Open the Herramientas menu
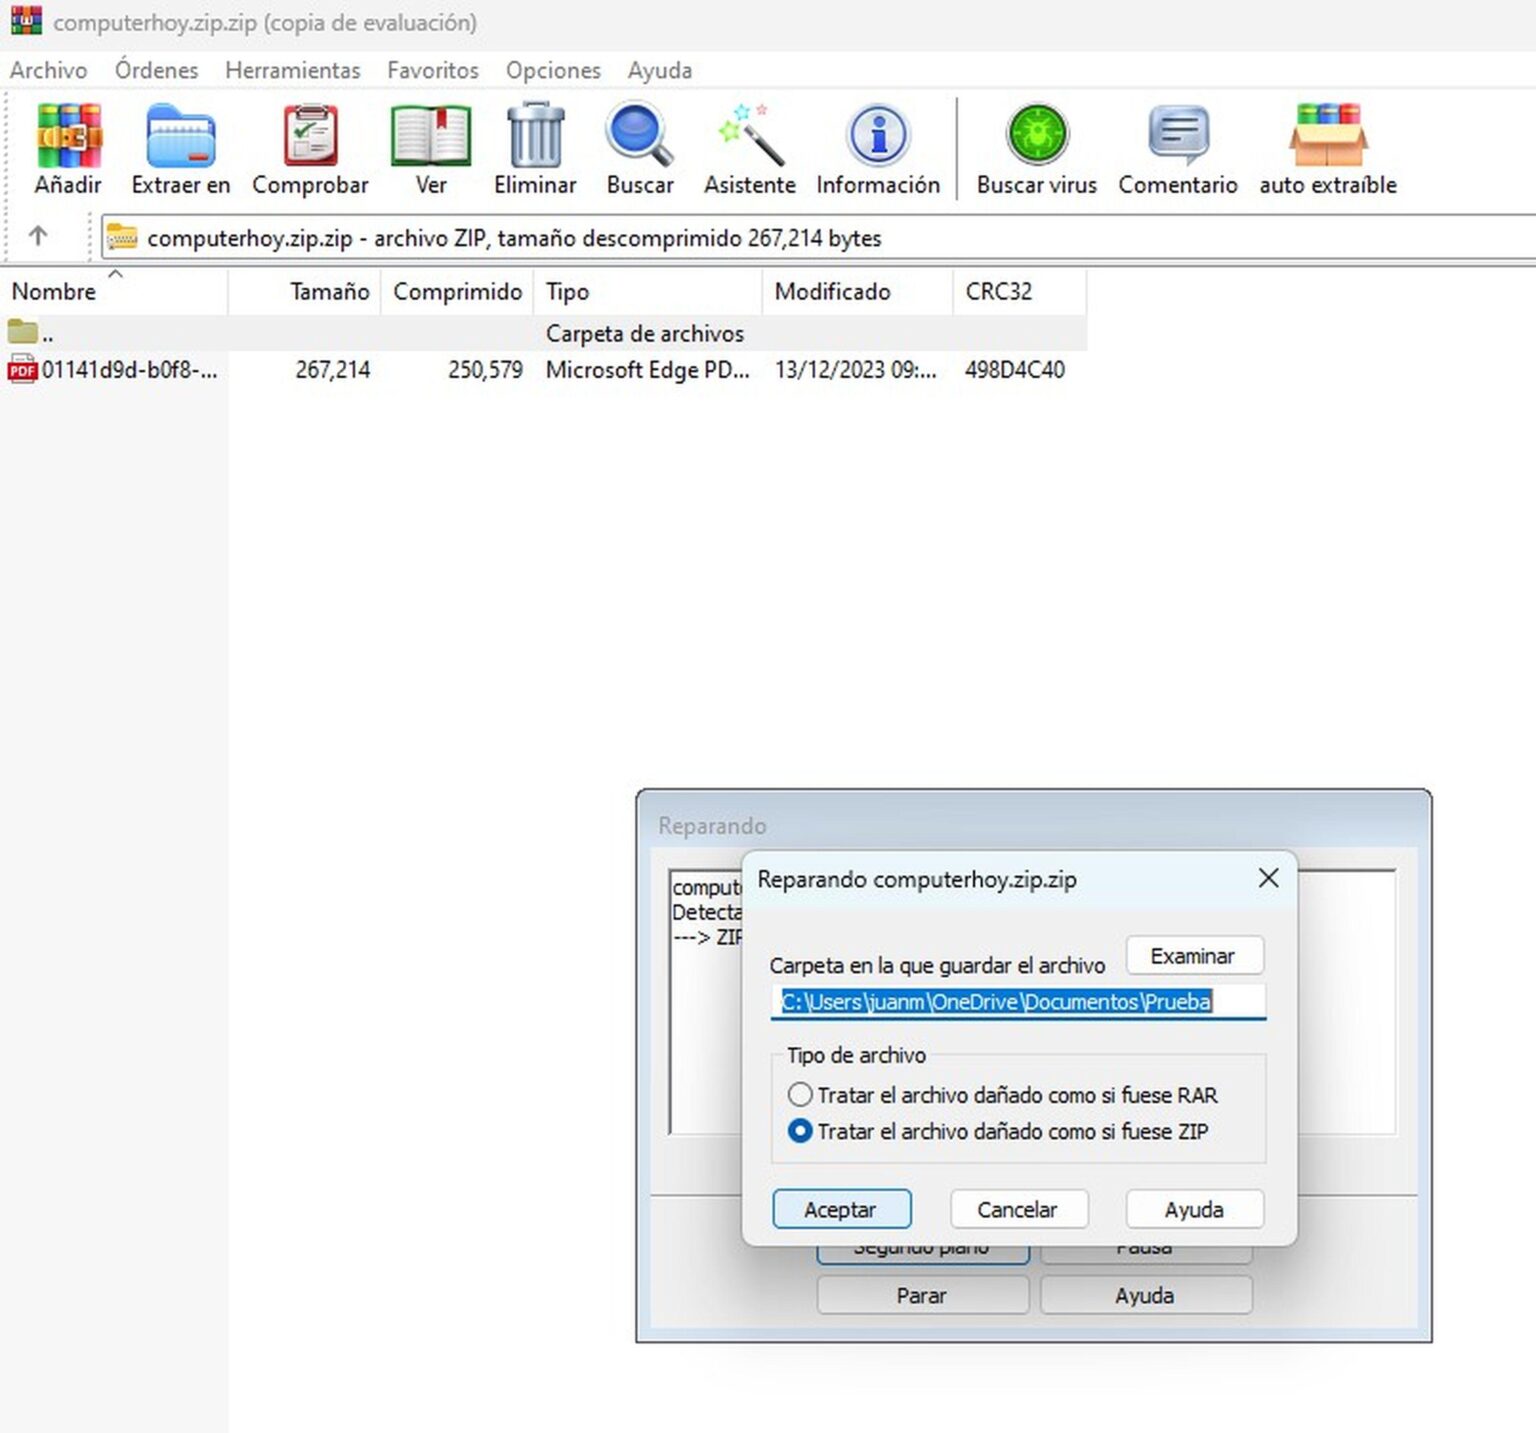 [293, 70]
